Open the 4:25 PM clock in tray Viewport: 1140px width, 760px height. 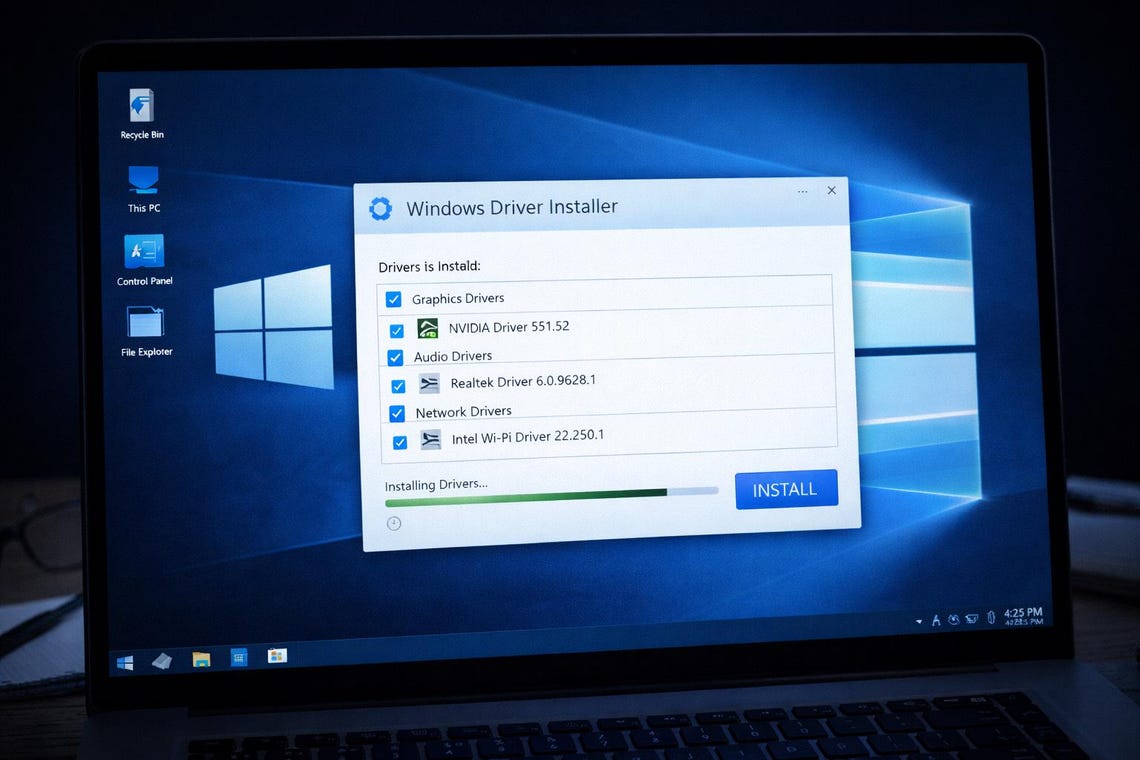point(1023,616)
